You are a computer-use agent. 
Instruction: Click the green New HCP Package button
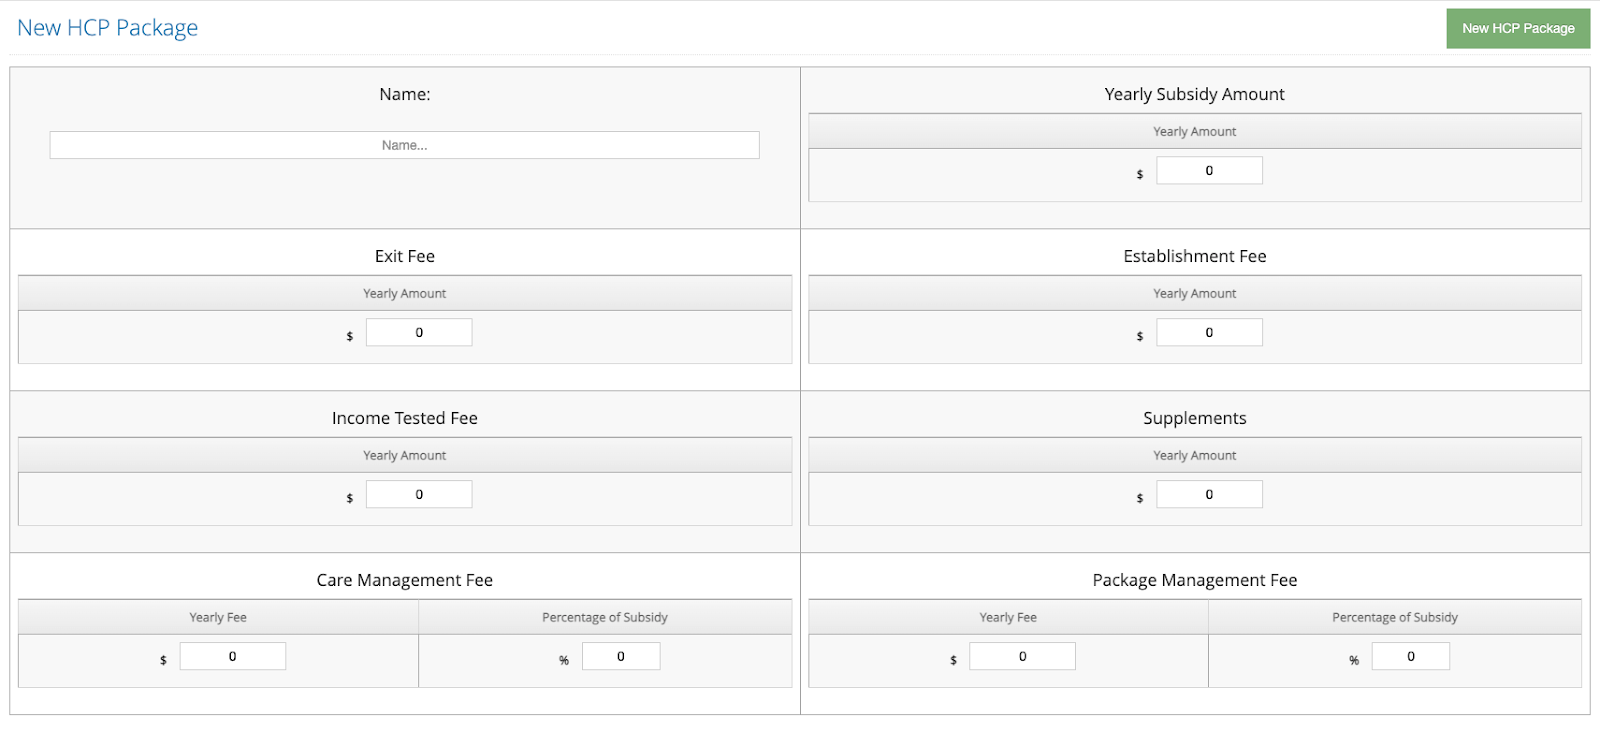tap(1517, 29)
